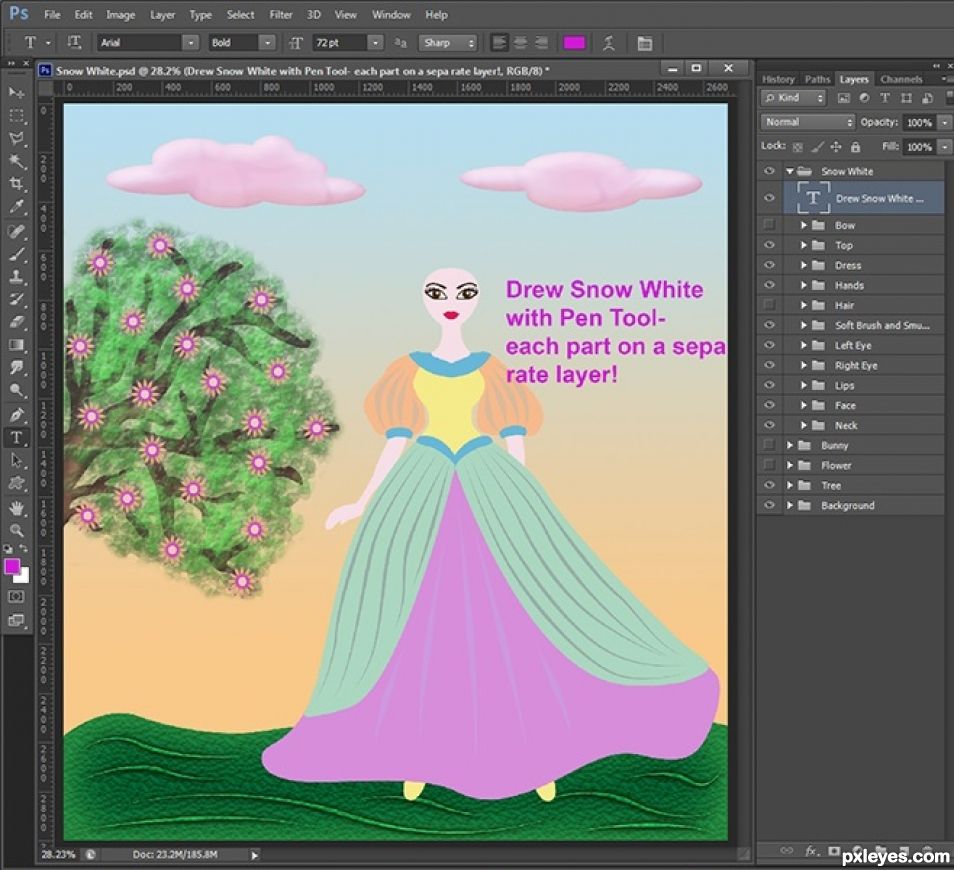Toggle Quick Mask mode
The image size is (954, 870).
click(16, 596)
